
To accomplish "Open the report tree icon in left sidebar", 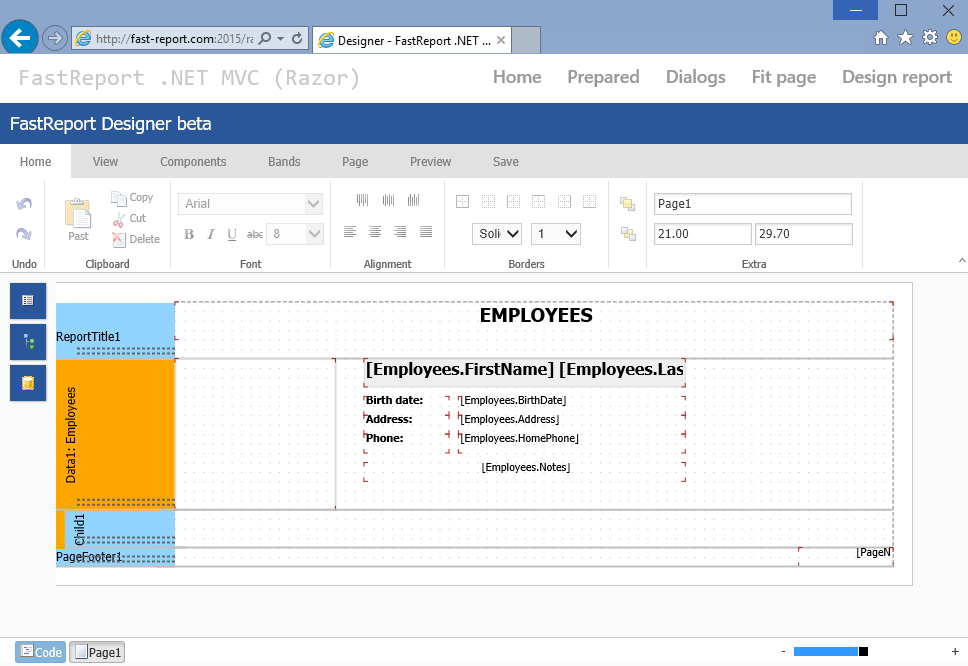I will pos(28,342).
